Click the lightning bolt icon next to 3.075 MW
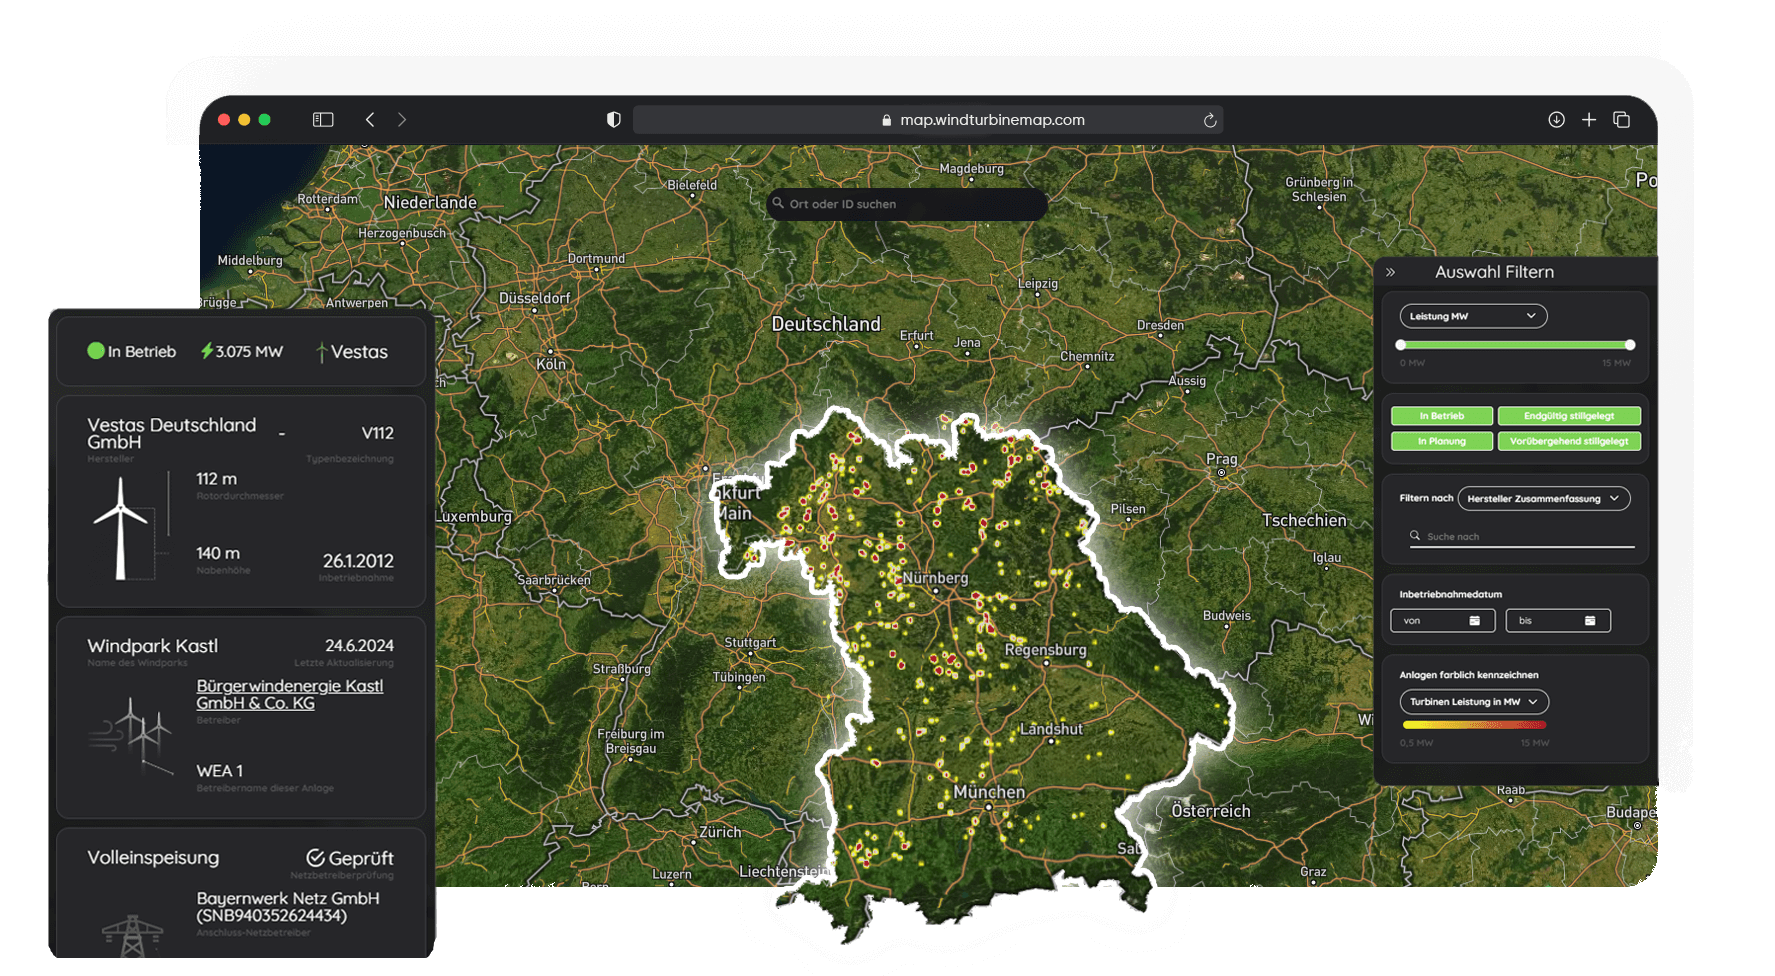The height and width of the screenshot is (976, 1775). tap(207, 351)
